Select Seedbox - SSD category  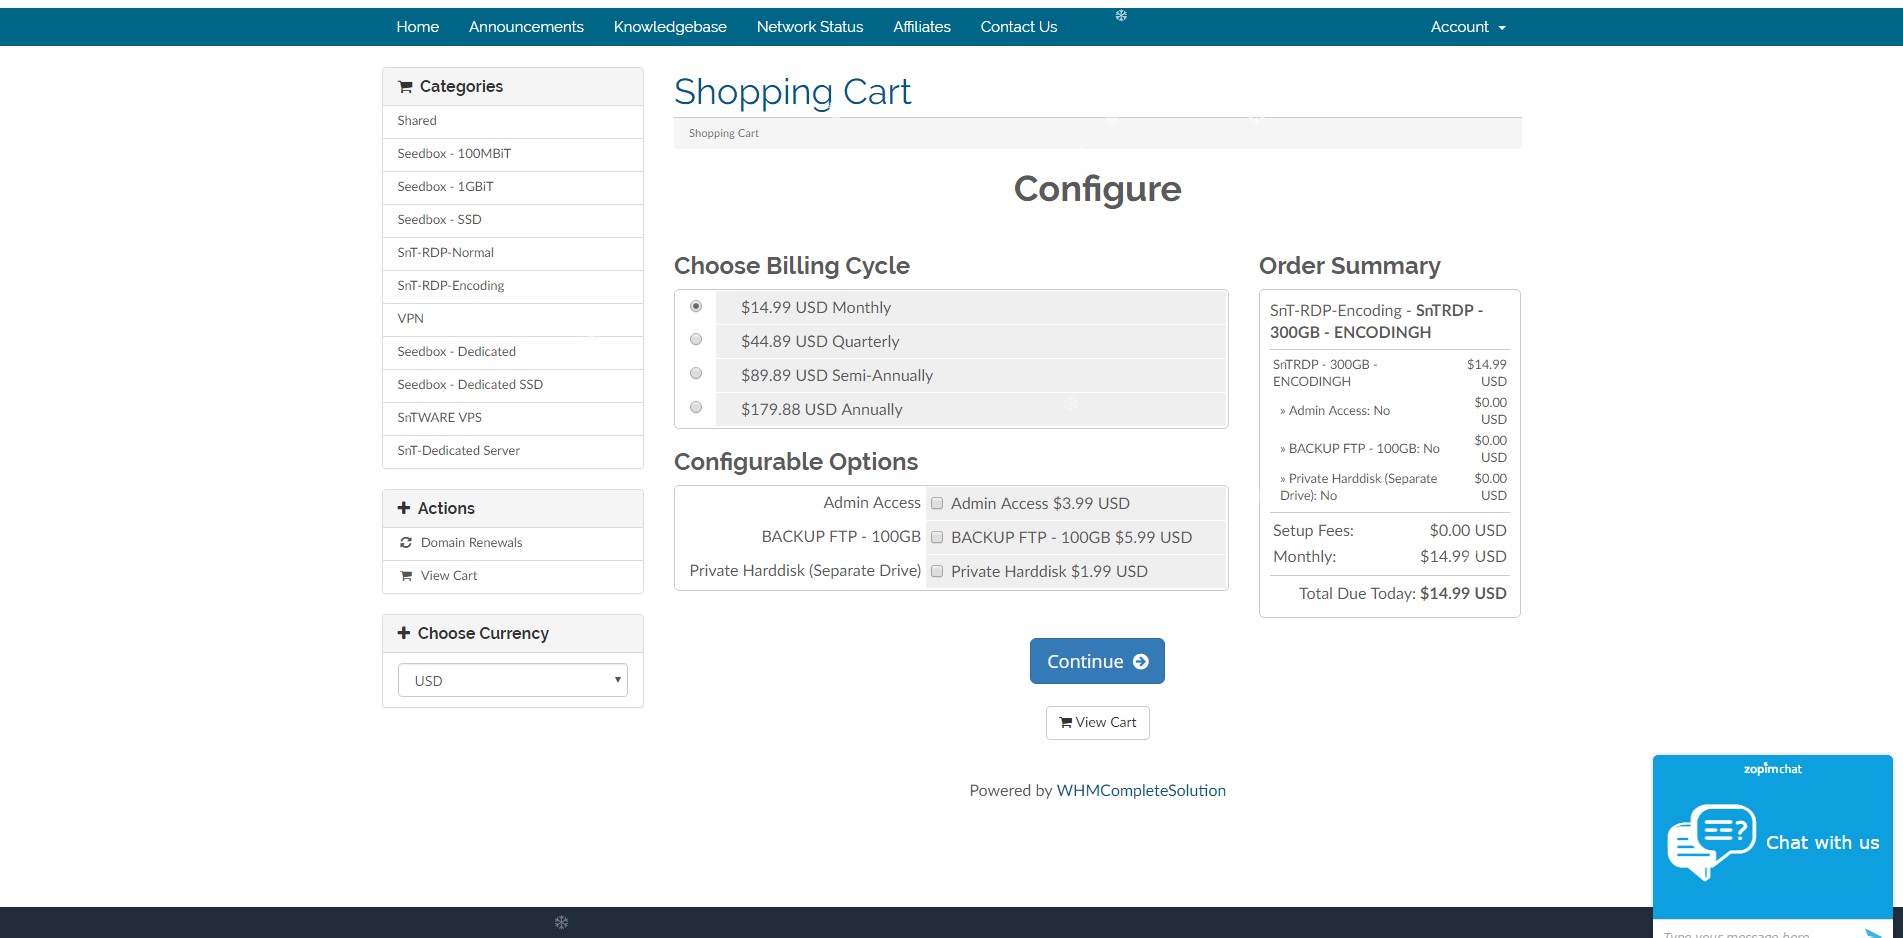(x=513, y=220)
